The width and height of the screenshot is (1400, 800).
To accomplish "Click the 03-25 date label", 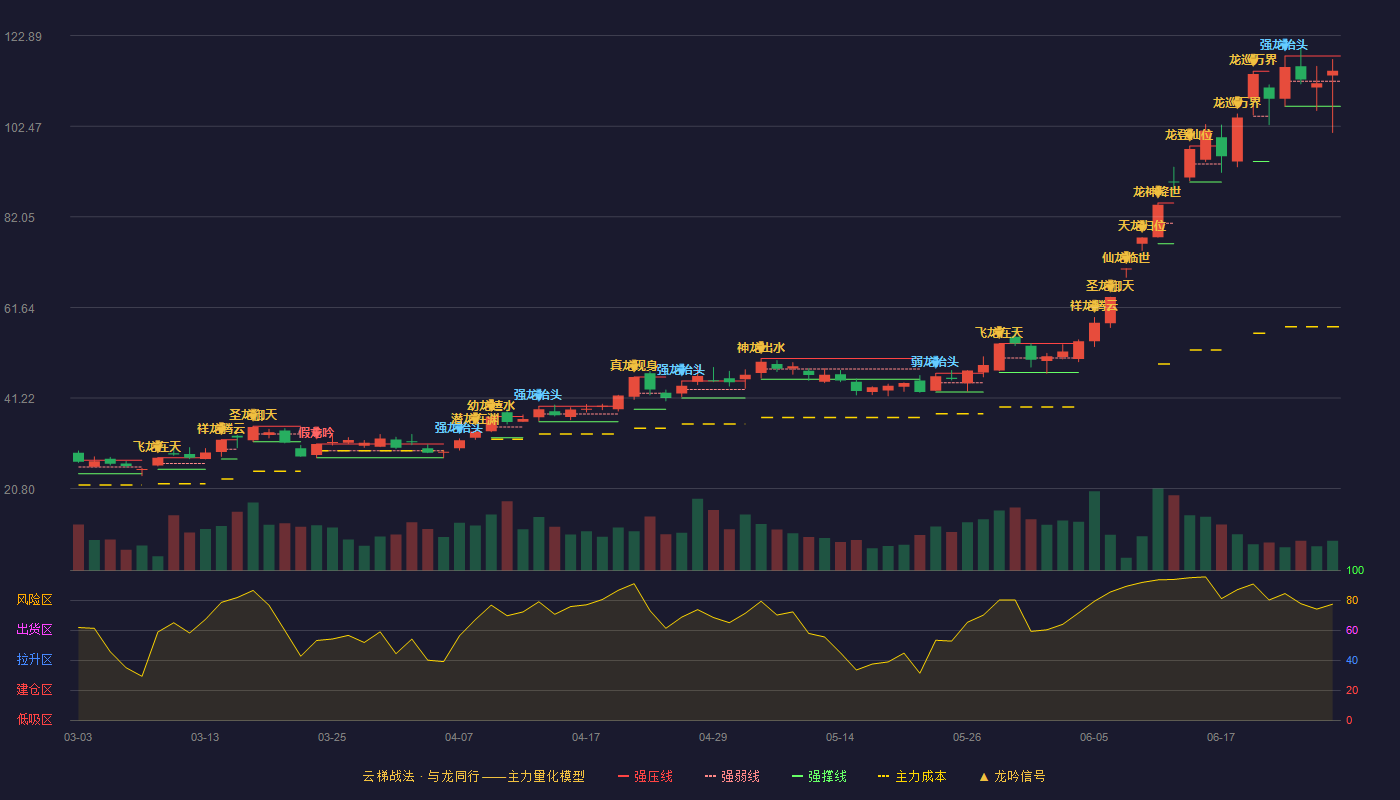I will pos(332,737).
